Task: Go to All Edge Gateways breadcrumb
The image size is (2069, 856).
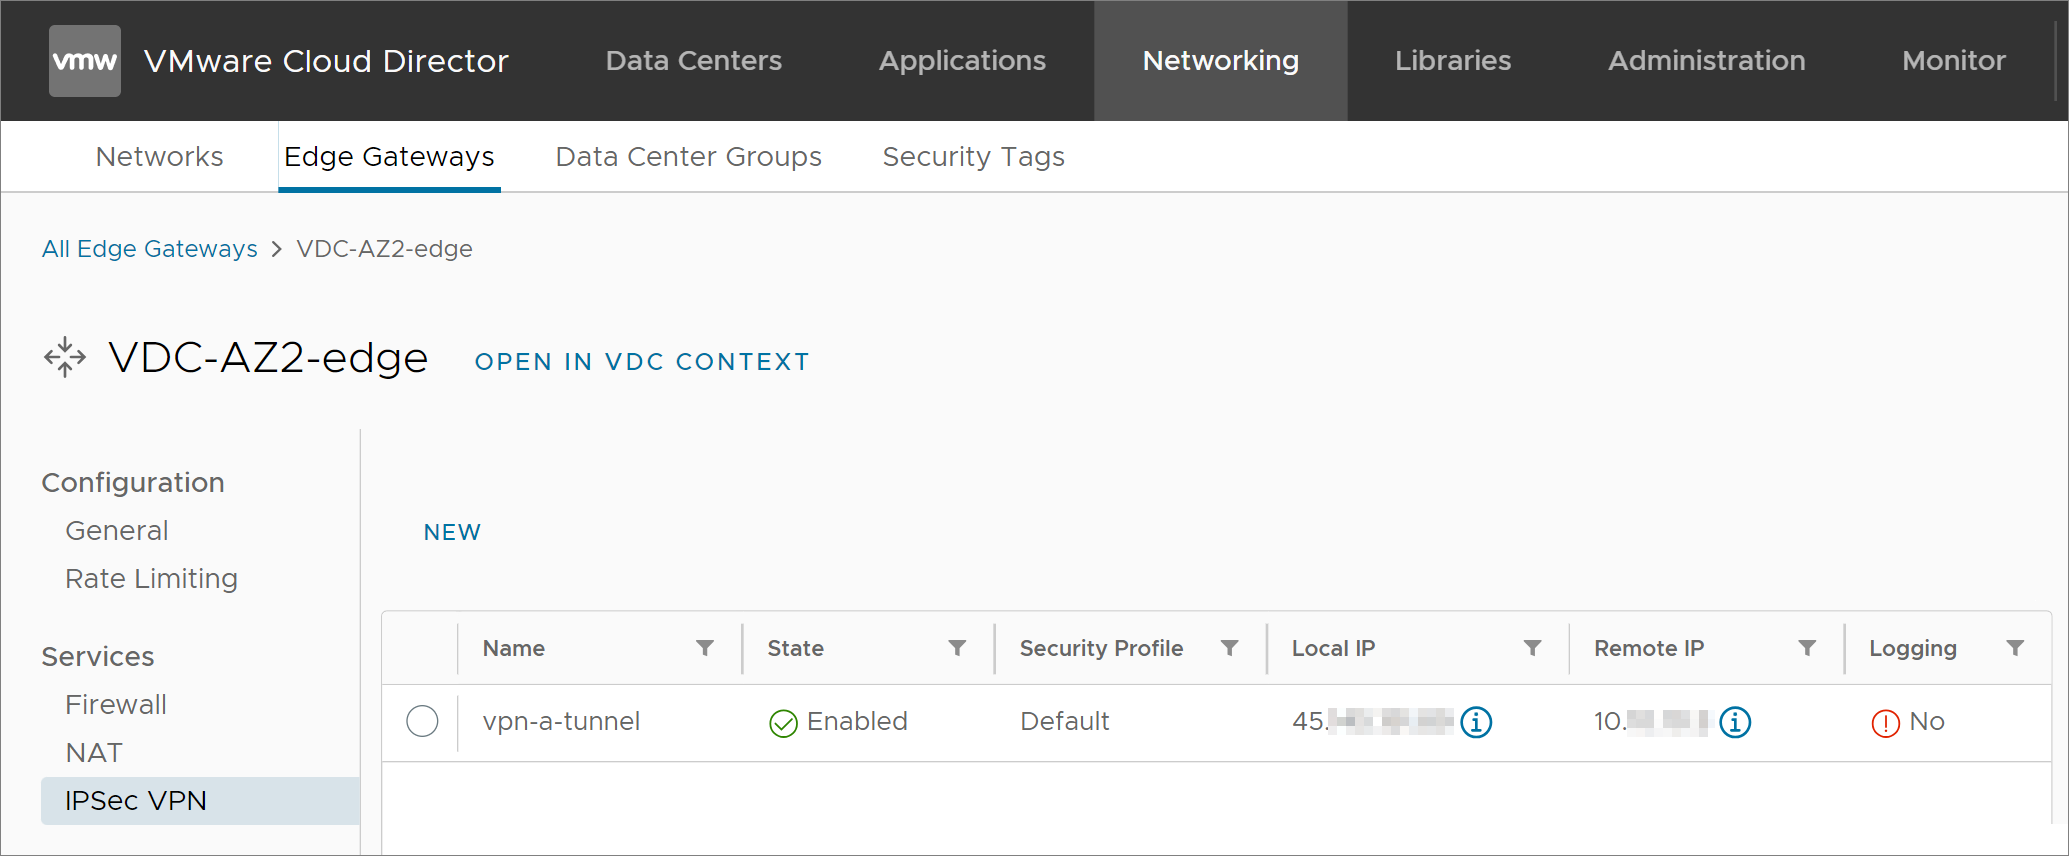Action: 150,249
